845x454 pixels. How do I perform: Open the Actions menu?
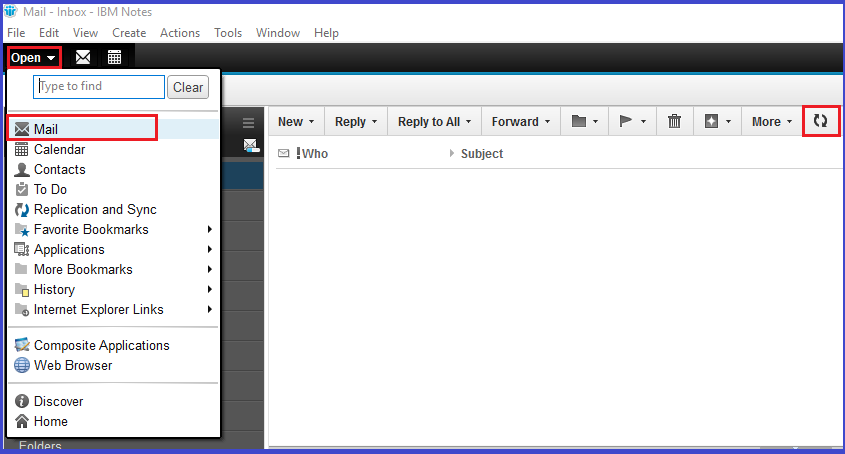coord(180,33)
